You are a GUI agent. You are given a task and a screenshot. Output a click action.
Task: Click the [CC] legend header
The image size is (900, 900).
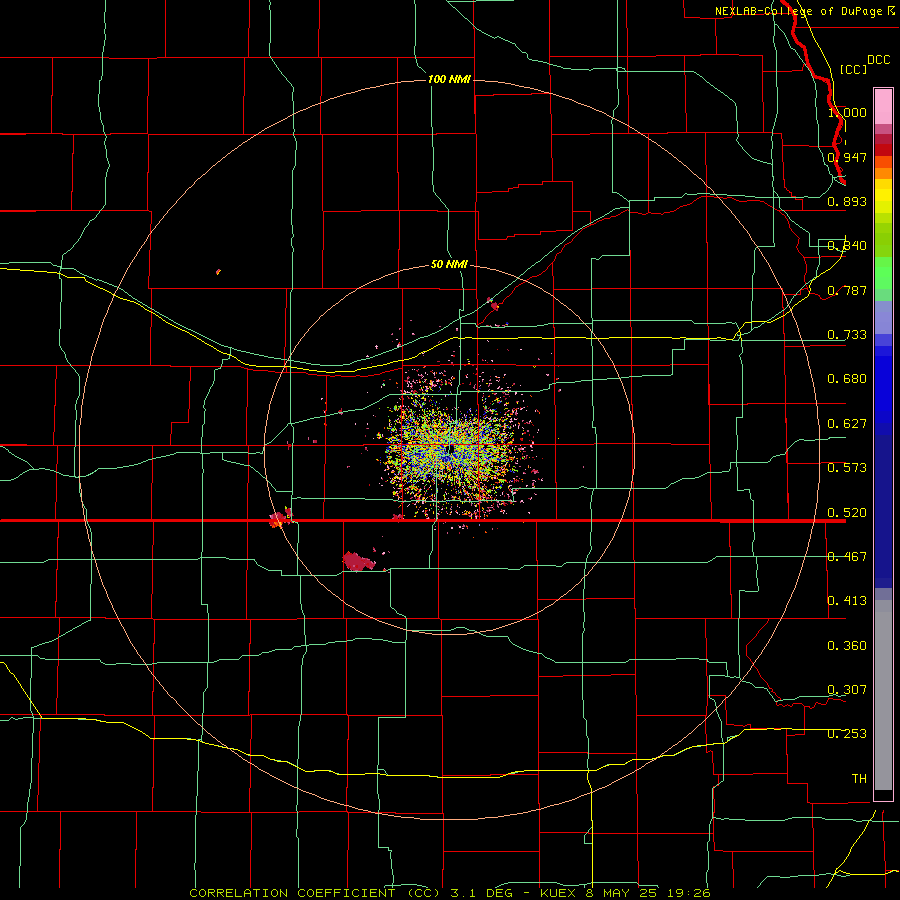click(x=854, y=69)
